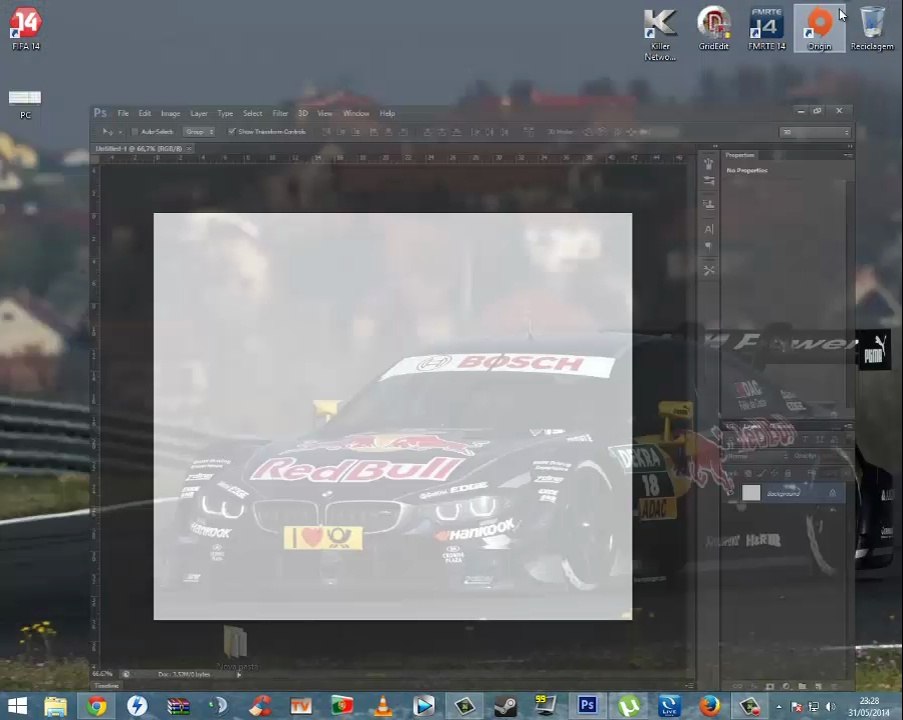Viewport: 903px width, 720px height.
Task: Open WinRAR from the taskbar
Action: coord(178,706)
